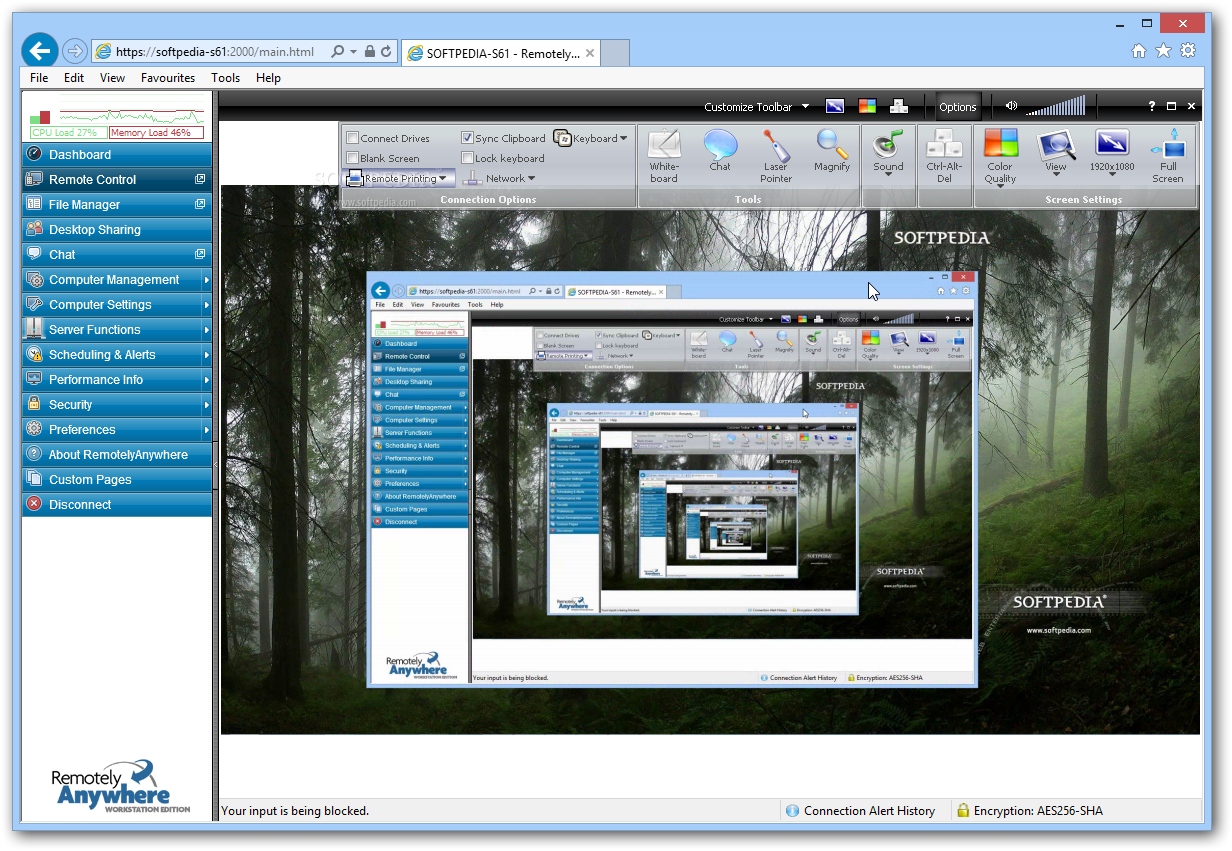This screenshot has height=851, width=1232.
Task: Click the multiple monitors icon in top bar
Action: (x=899, y=107)
